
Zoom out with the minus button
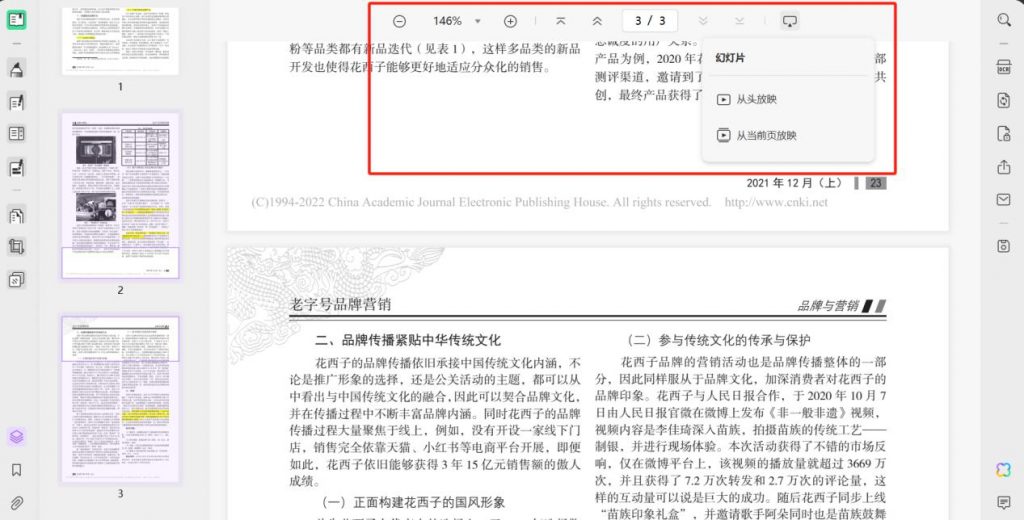[399, 21]
